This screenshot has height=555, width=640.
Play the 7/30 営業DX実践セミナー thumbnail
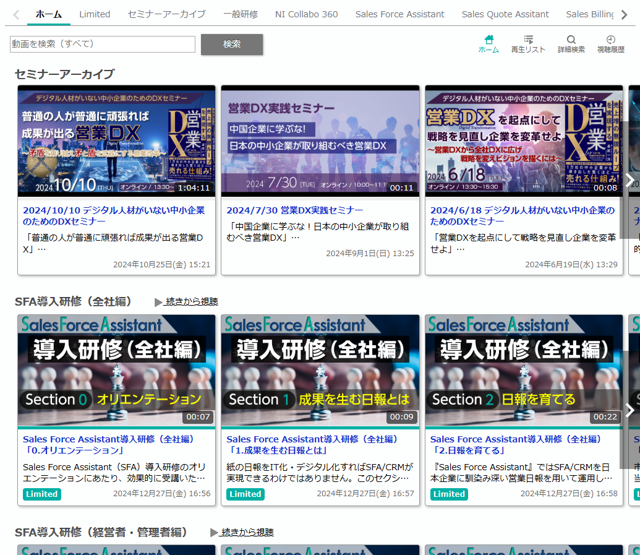tap(320, 141)
